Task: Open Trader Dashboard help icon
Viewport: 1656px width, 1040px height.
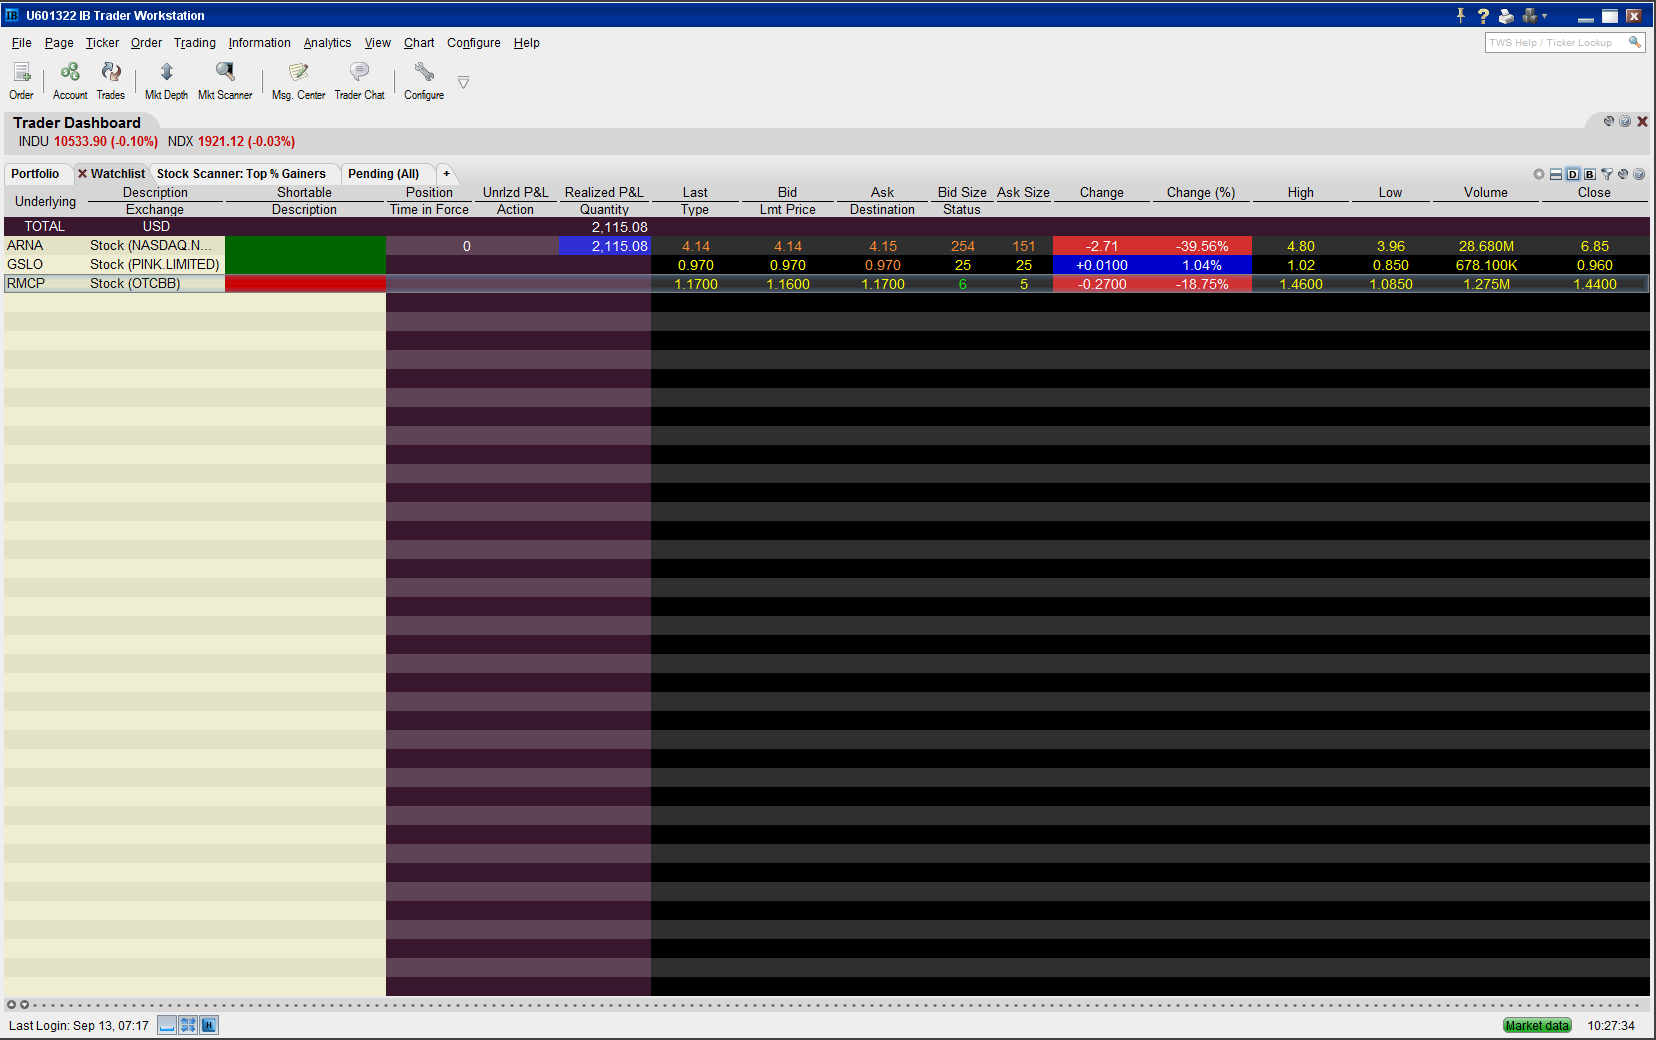Action: 1625,121
